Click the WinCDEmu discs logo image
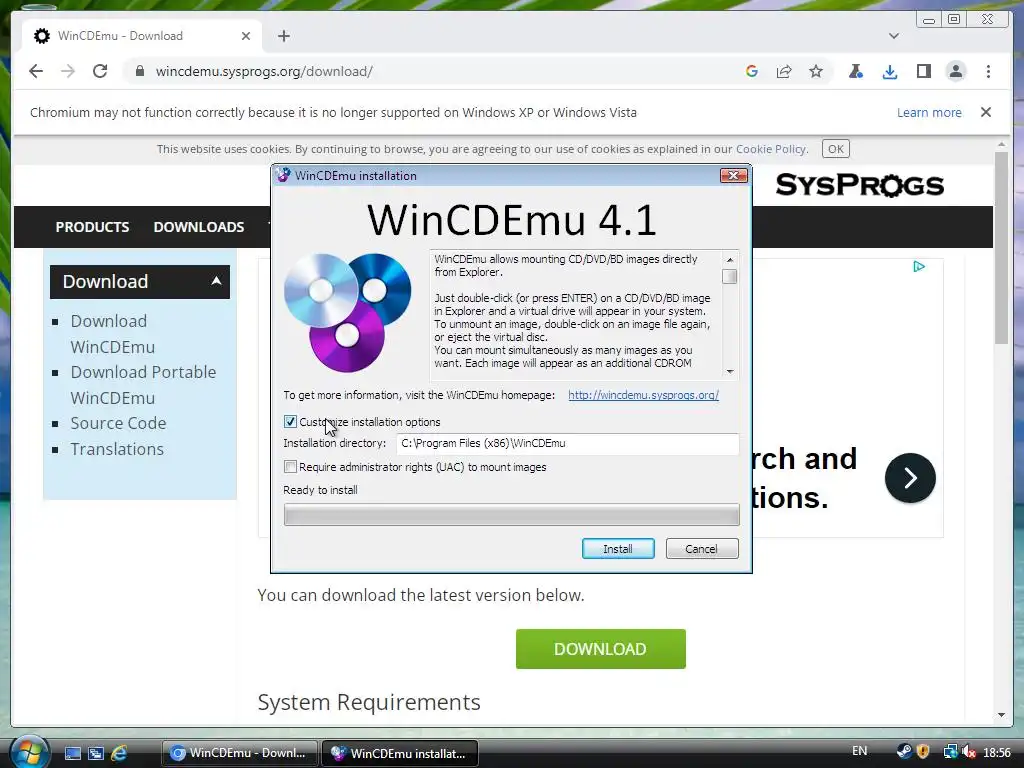The width and height of the screenshot is (1024, 768). tap(347, 312)
